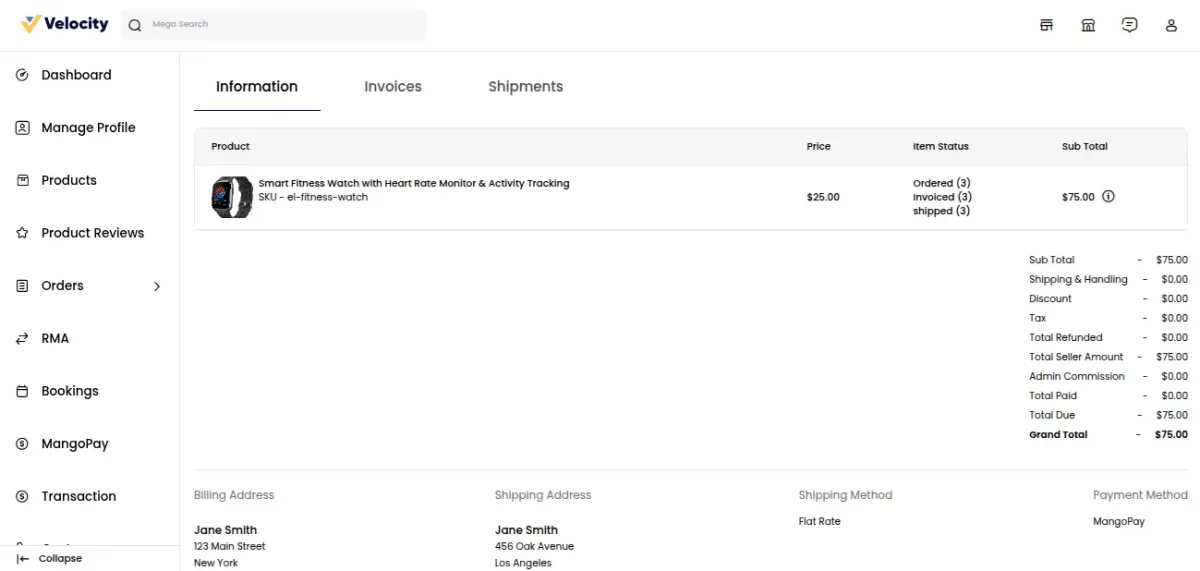Screen dimensions: 1200x571
Task: Click the Shipping & Handling label
Action: (1078, 280)
